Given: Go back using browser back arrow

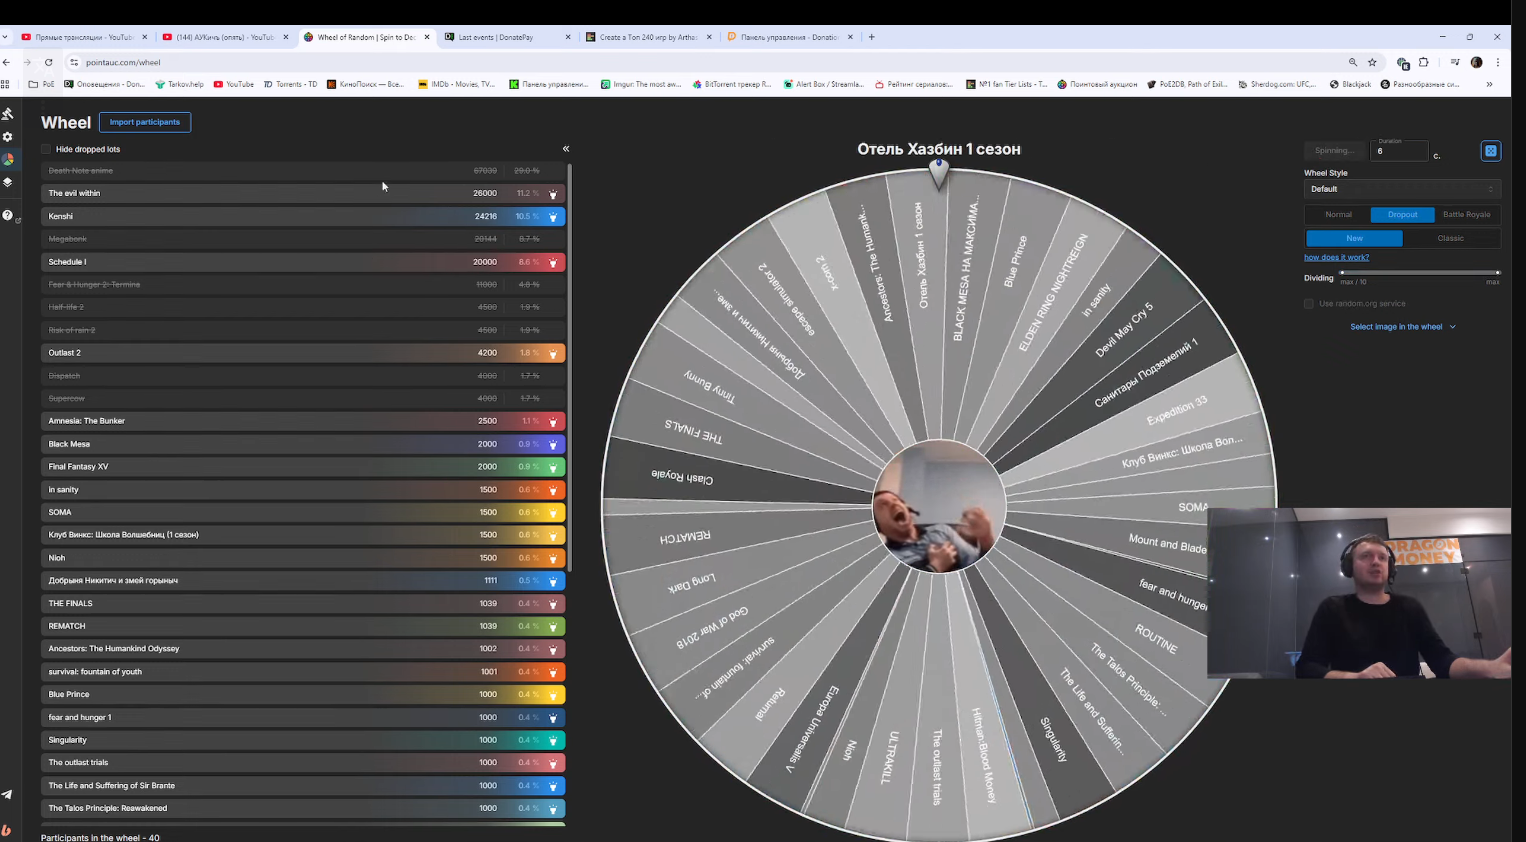Looking at the screenshot, I should point(7,62).
